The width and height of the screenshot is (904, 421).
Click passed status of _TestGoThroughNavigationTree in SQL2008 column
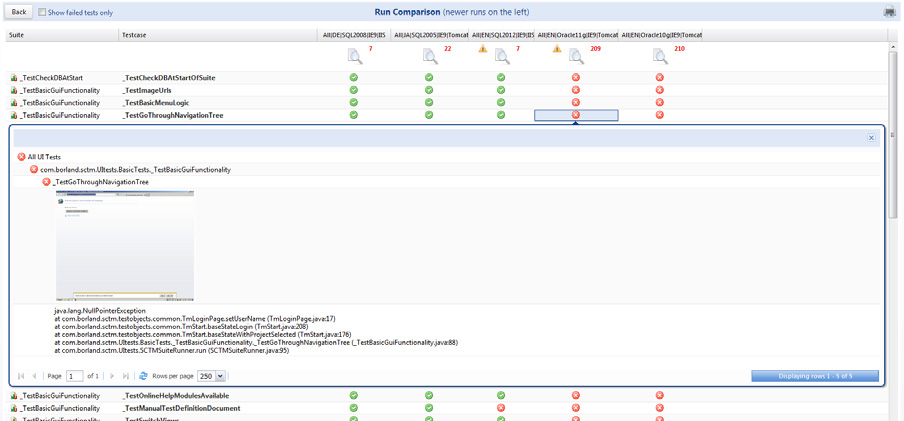coord(354,115)
